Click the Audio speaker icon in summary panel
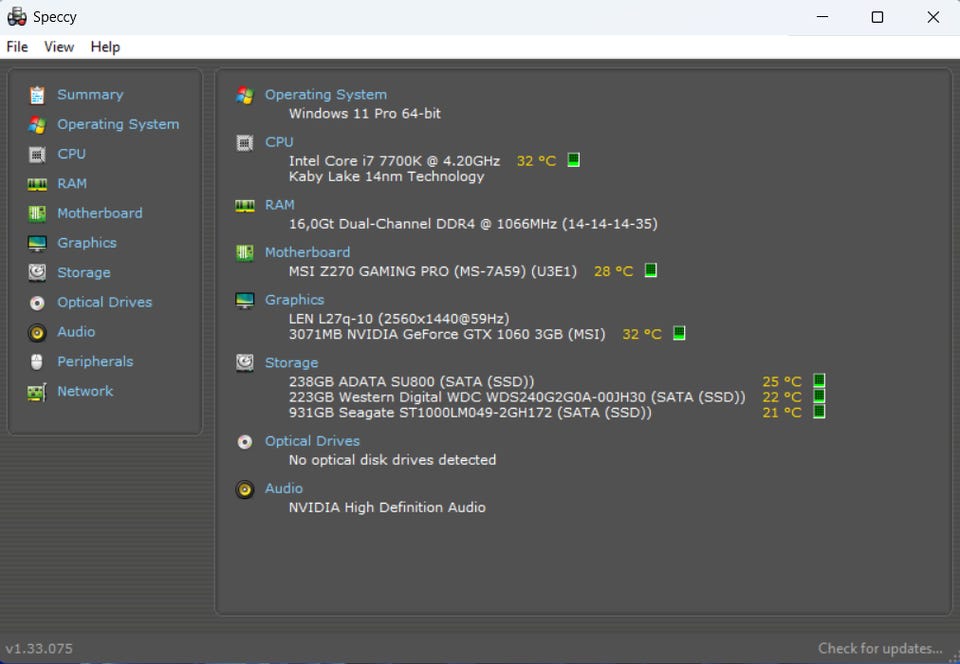Screen dimensions: 960x664 (245, 489)
